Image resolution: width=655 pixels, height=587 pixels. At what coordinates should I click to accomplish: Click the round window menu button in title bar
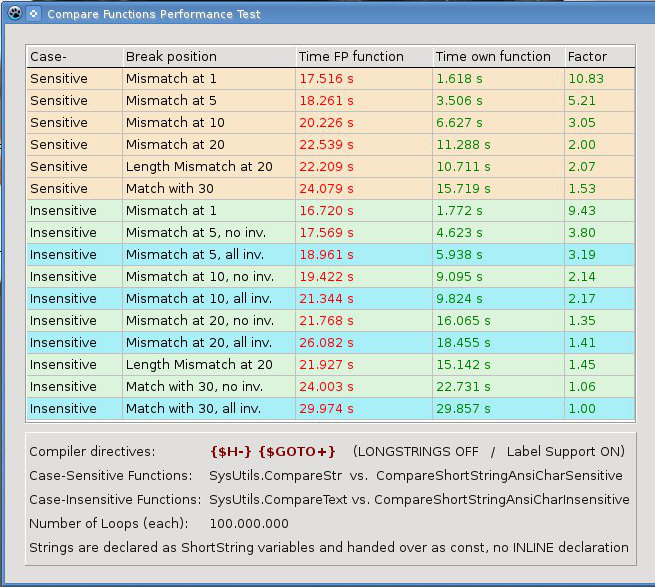(33, 14)
